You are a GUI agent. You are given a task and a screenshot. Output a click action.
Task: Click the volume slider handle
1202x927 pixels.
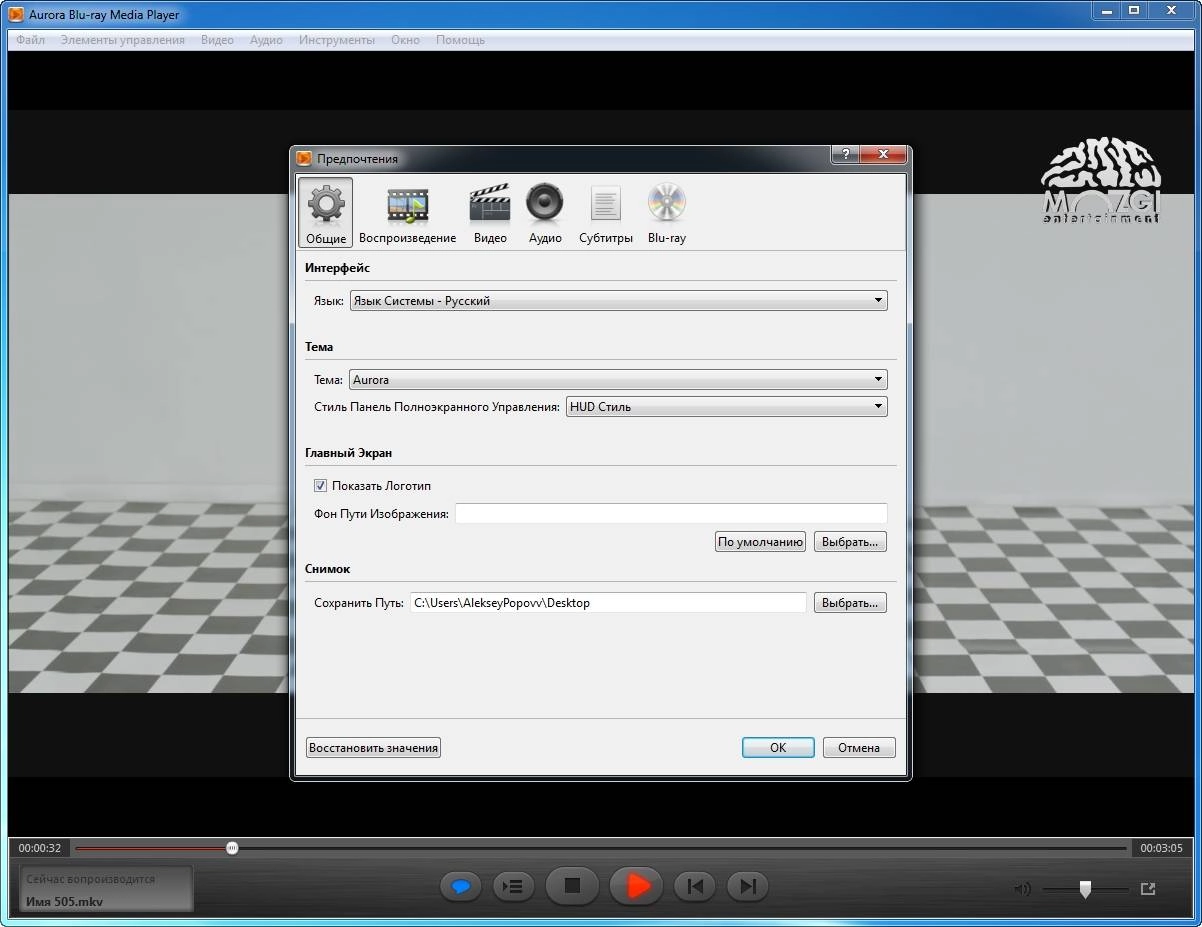coord(1085,889)
